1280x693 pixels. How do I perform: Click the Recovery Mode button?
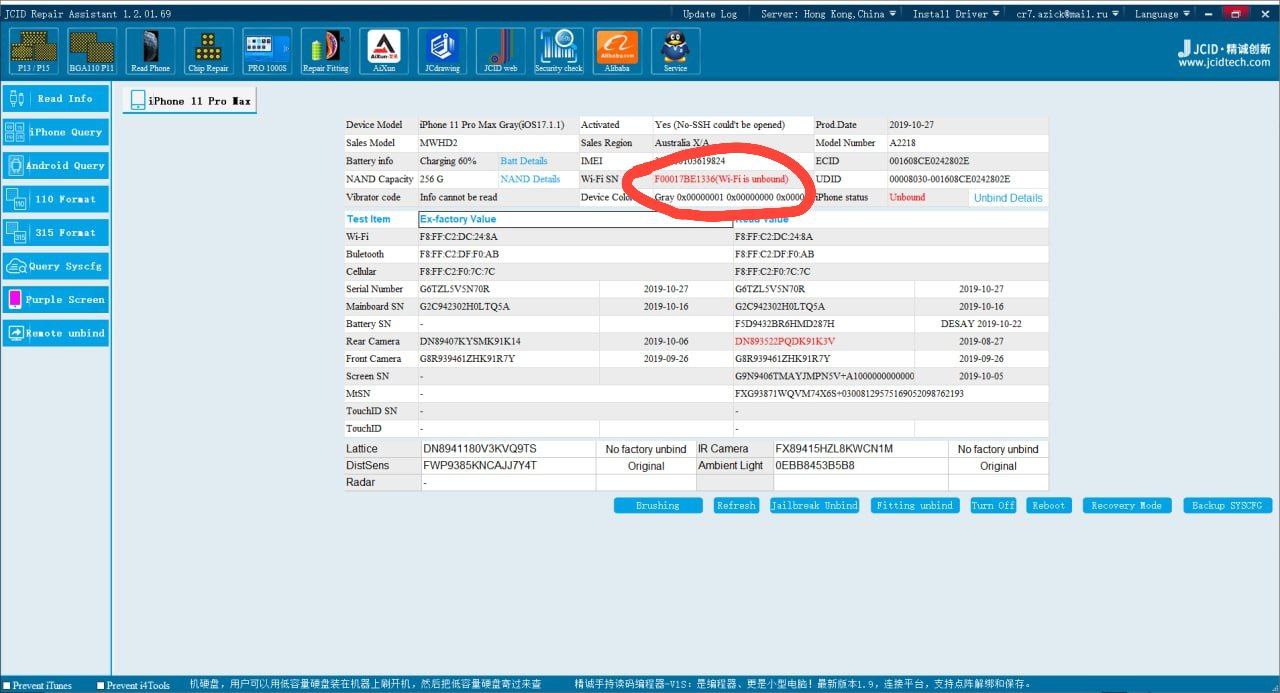click(1127, 506)
